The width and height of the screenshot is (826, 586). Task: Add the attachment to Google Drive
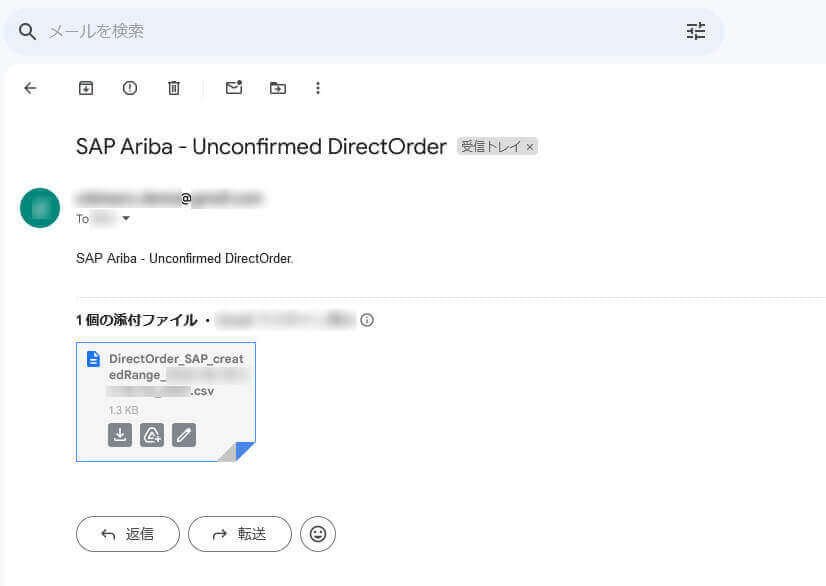152,435
